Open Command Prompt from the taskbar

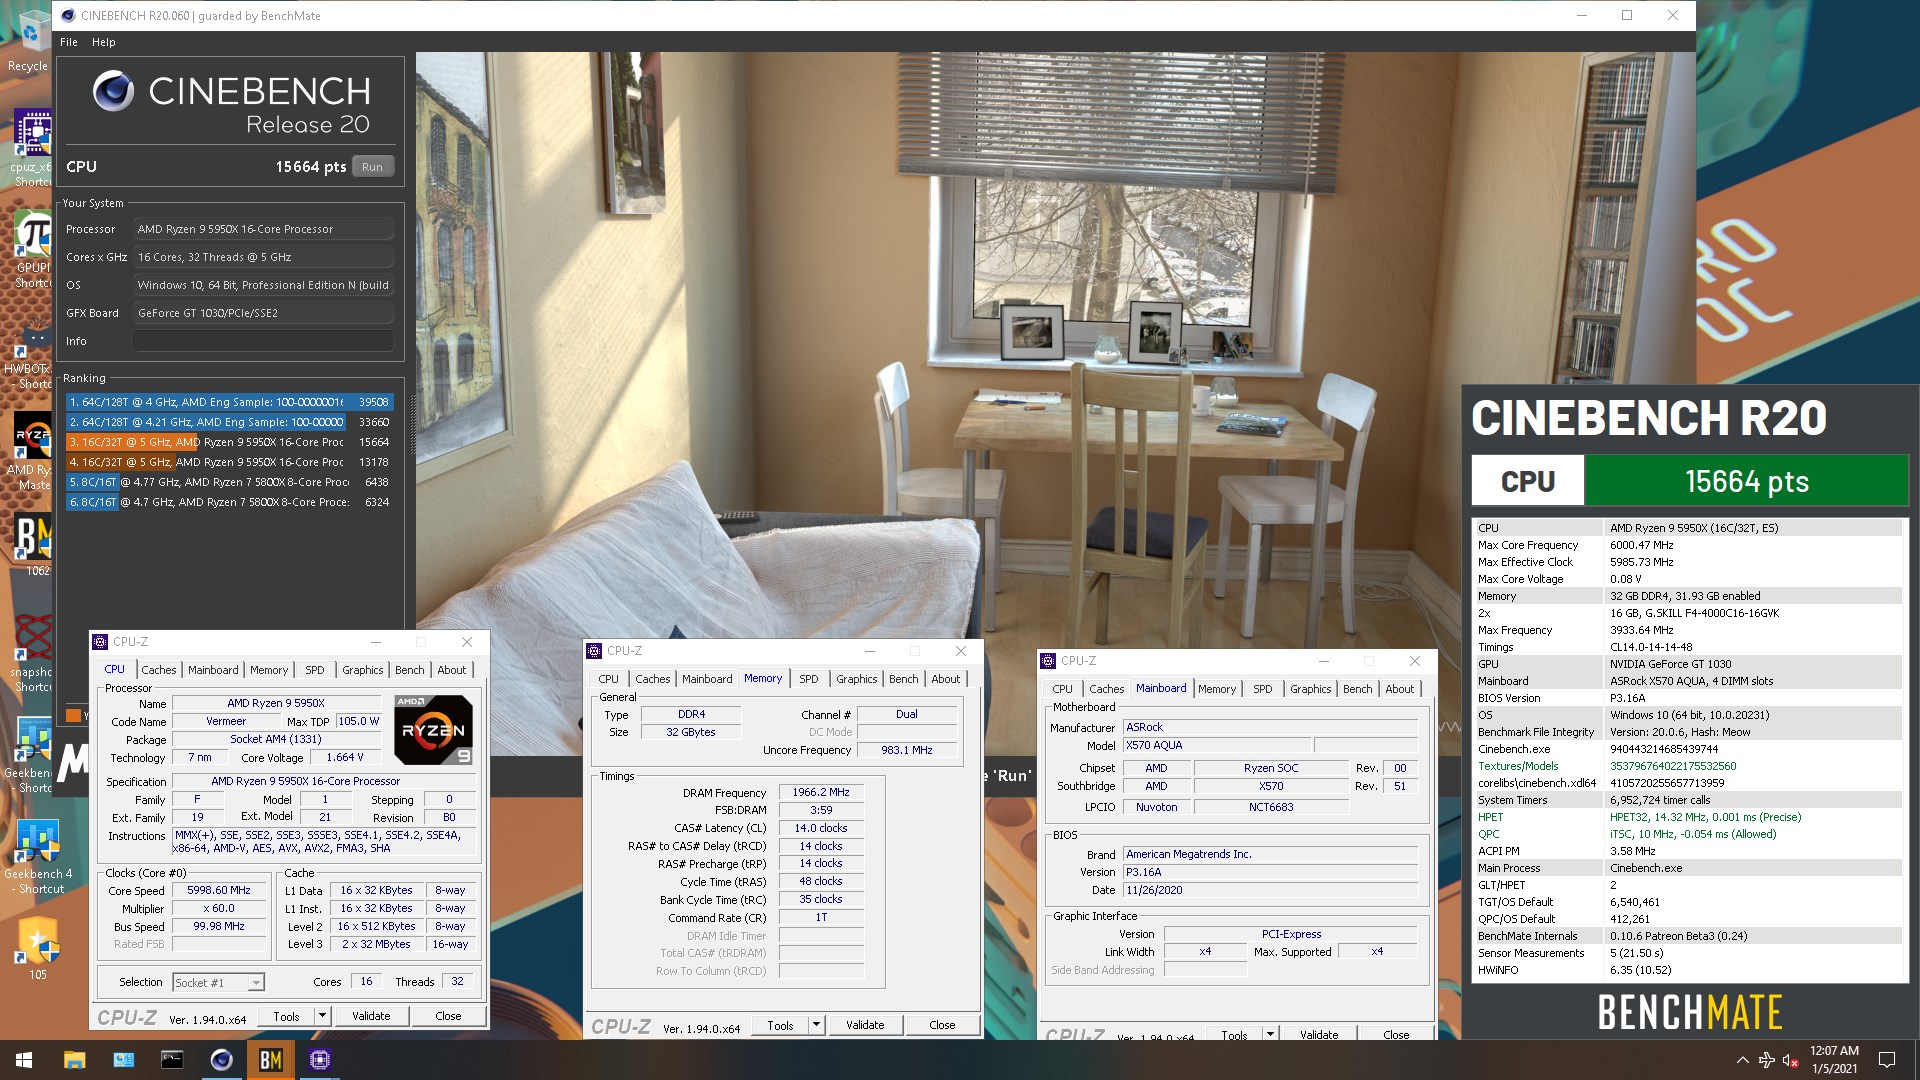coord(172,1060)
